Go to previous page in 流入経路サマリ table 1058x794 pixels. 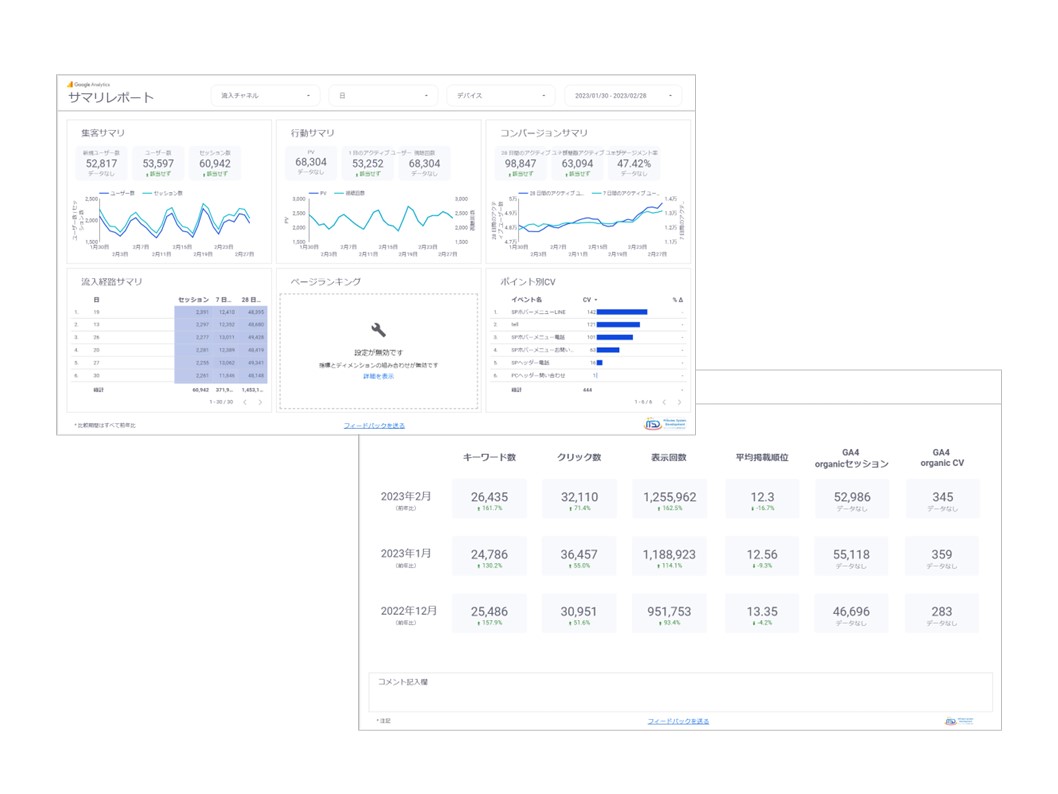coord(244,402)
